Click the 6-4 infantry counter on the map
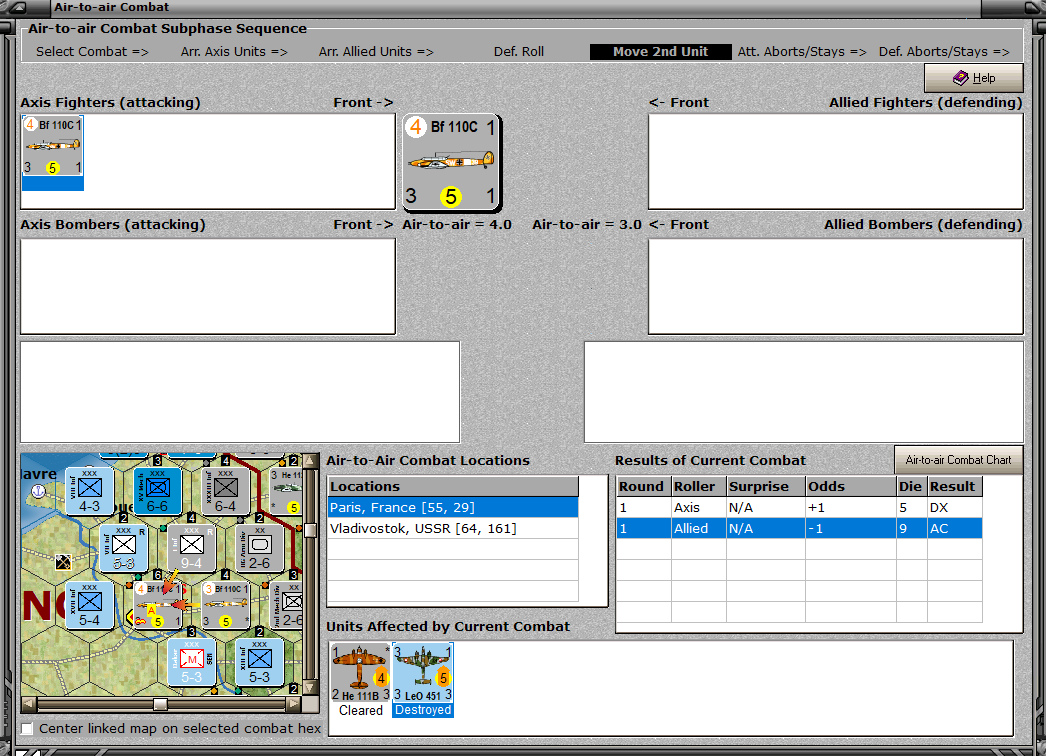The height and width of the screenshot is (756, 1046). (x=225, y=490)
